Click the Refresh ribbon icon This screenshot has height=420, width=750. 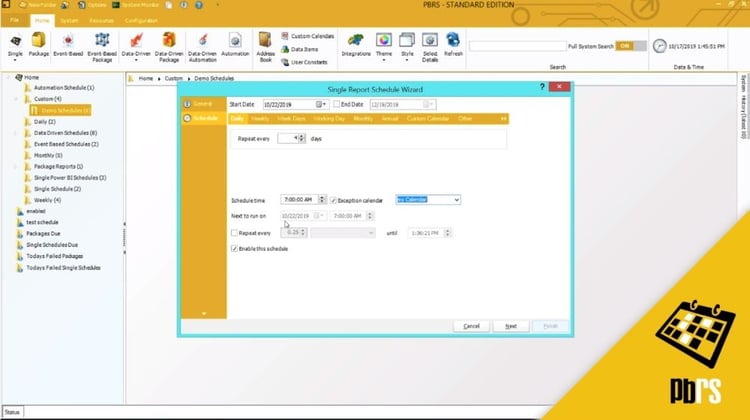point(453,41)
